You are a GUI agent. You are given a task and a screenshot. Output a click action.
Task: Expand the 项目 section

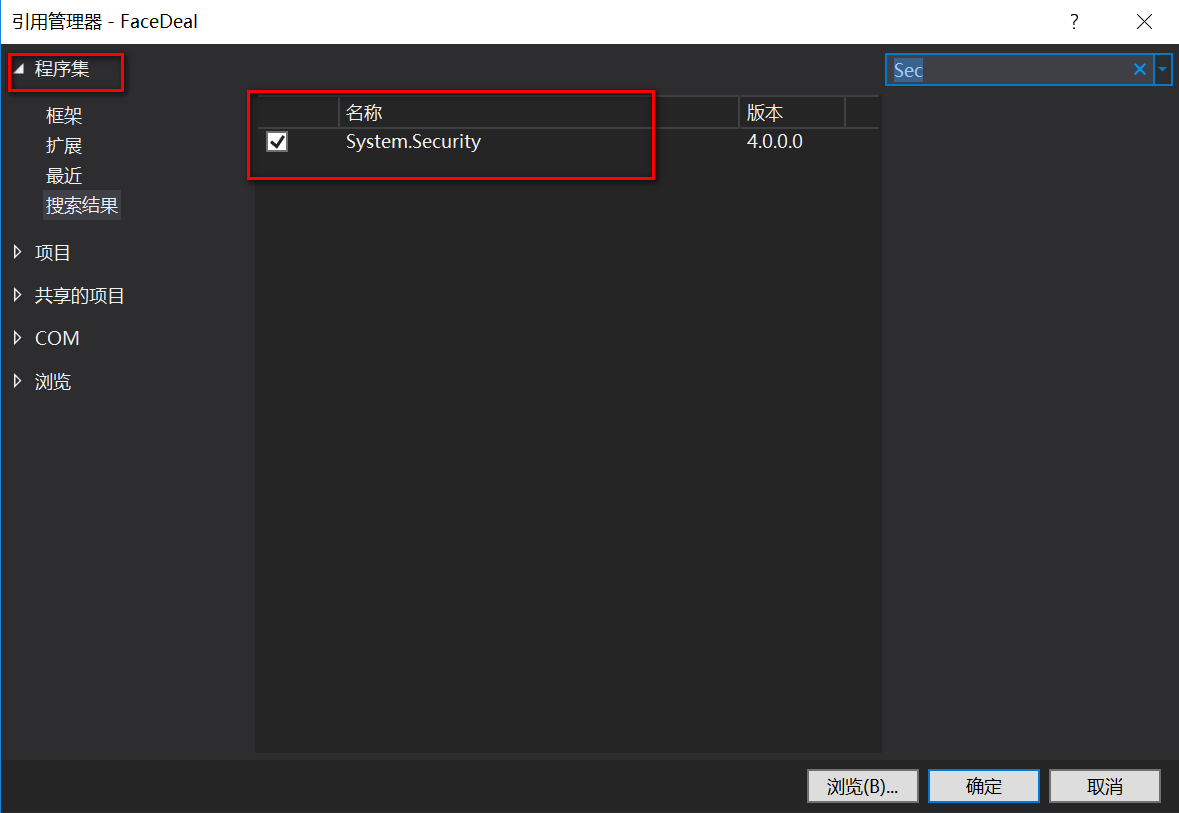(18, 252)
